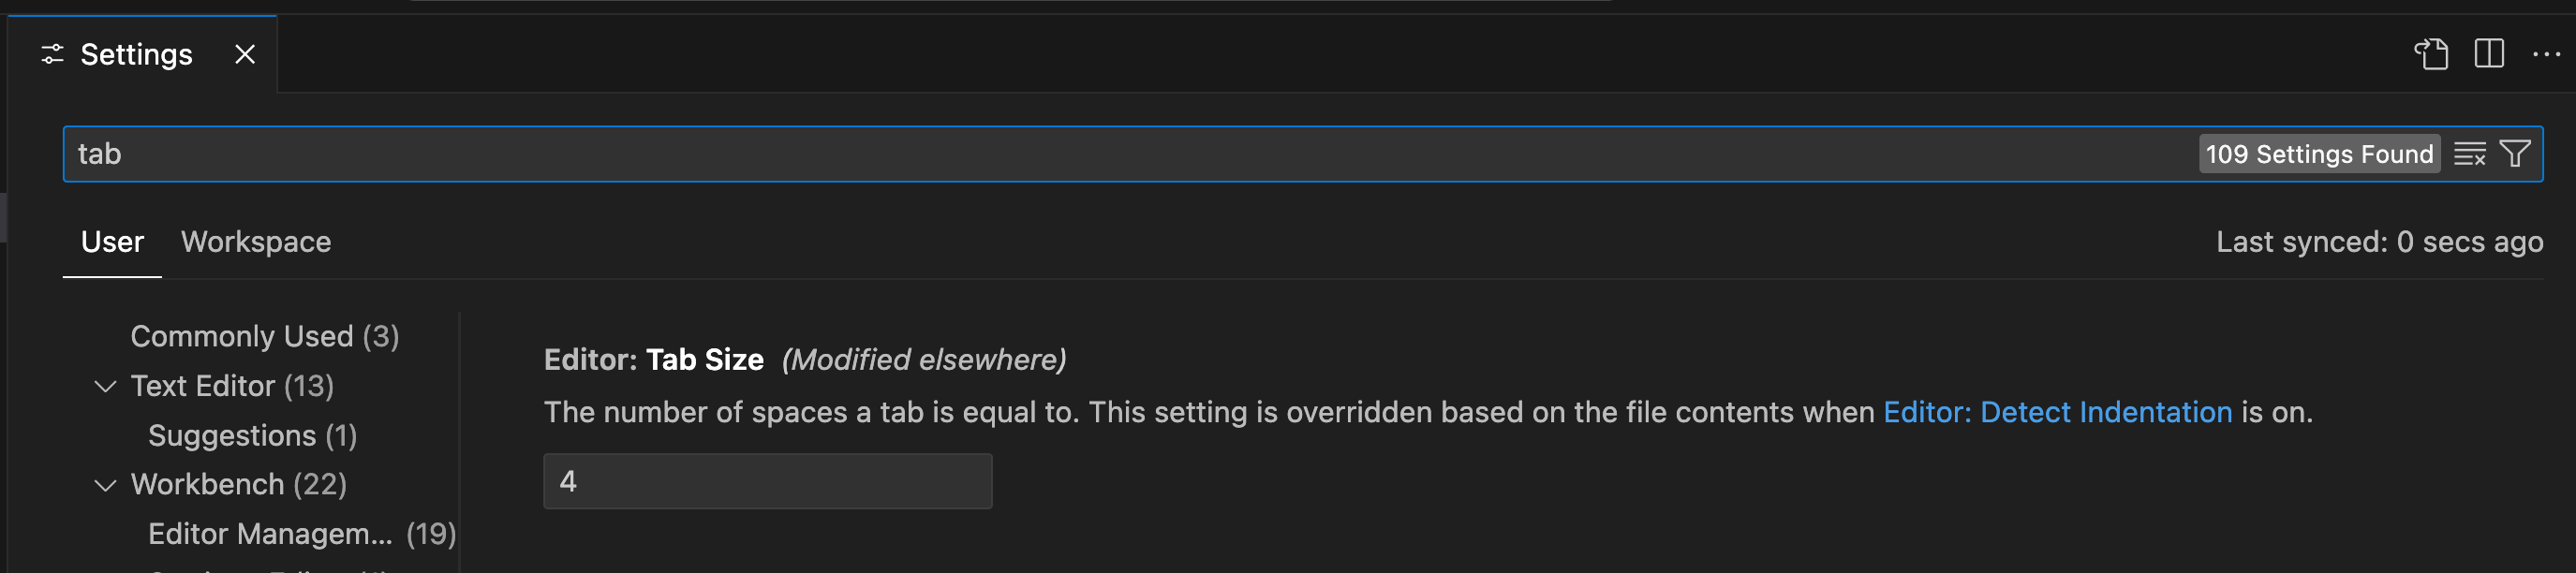Collapse the Workbench section chevron

click(105, 486)
